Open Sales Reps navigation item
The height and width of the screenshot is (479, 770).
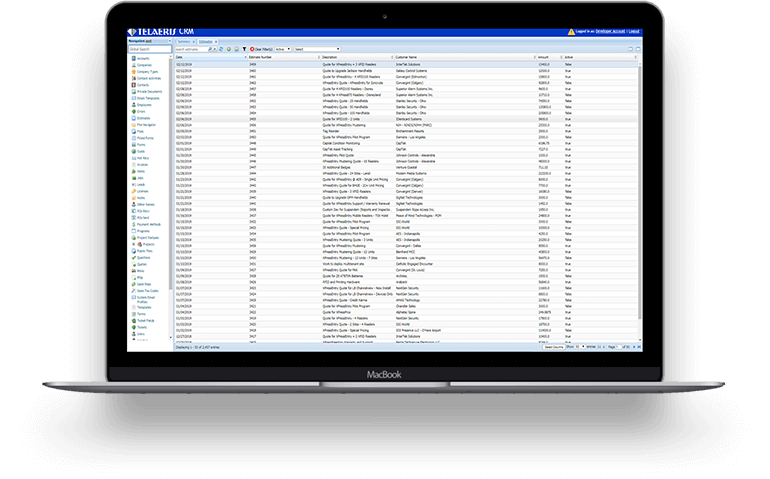(x=143, y=284)
